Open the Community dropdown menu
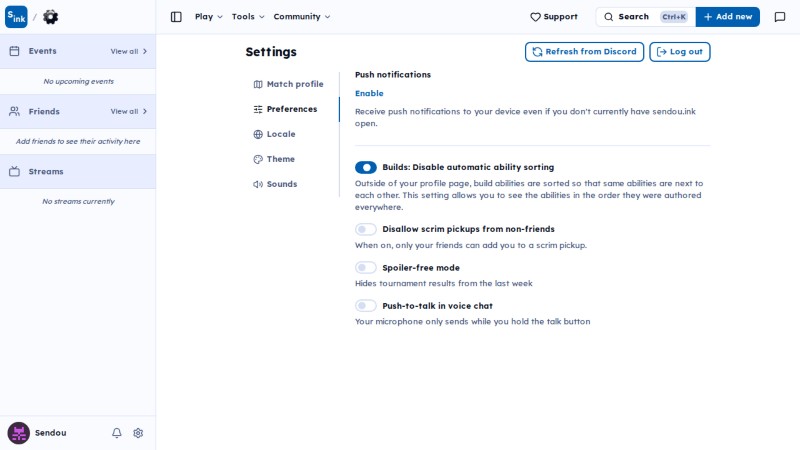Screen dimensions: 800x450 pyautogui.click(x=302, y=17)
